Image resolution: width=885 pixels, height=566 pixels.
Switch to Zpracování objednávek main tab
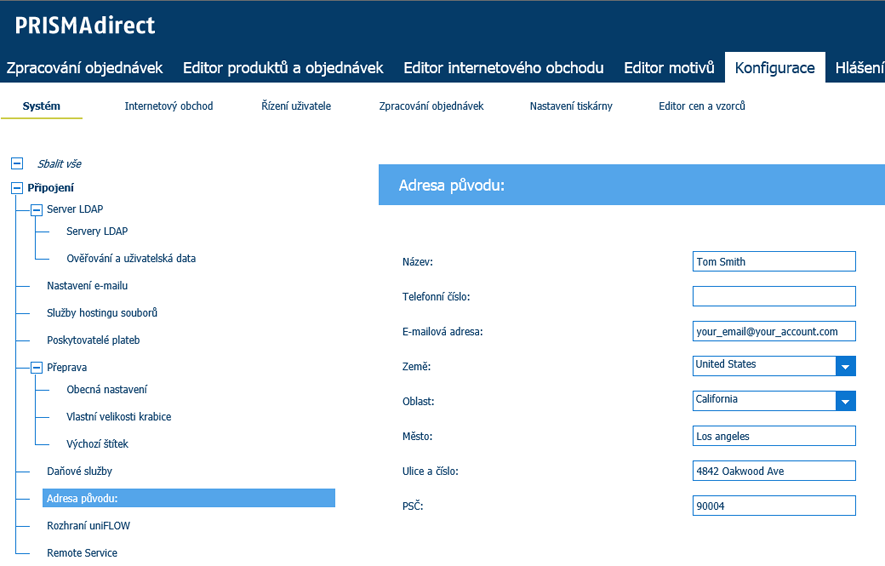click(84, 68)
